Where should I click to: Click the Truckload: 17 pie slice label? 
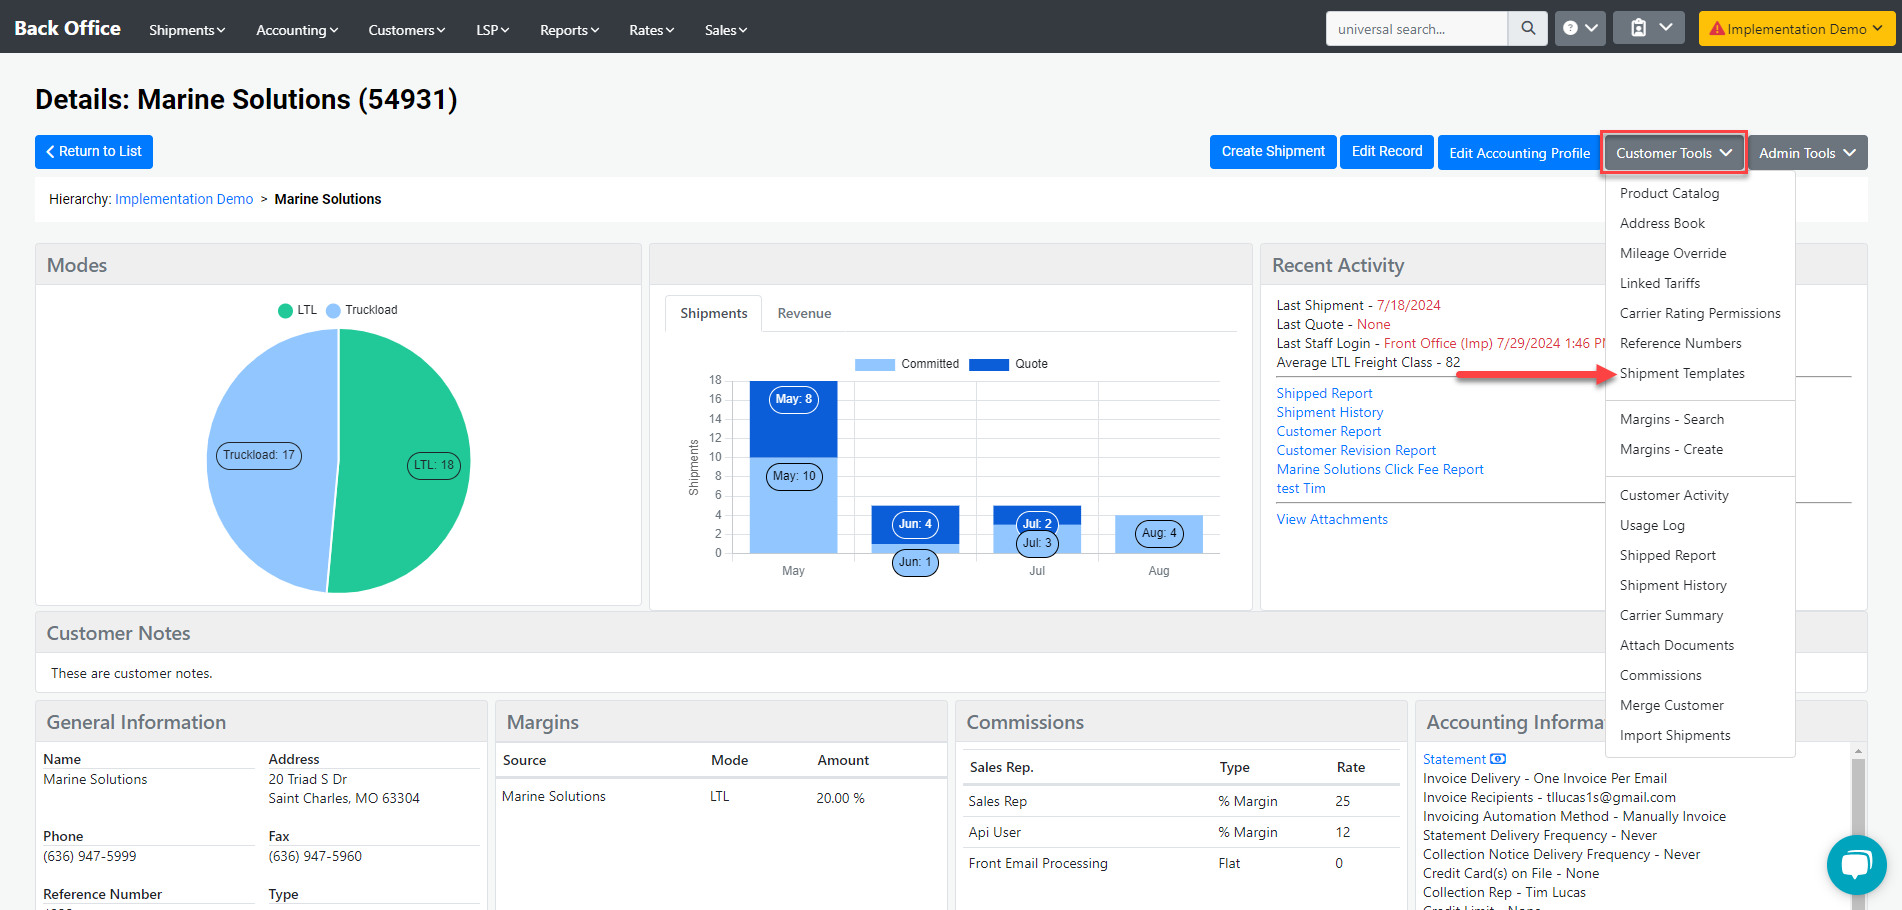(259, 455)
